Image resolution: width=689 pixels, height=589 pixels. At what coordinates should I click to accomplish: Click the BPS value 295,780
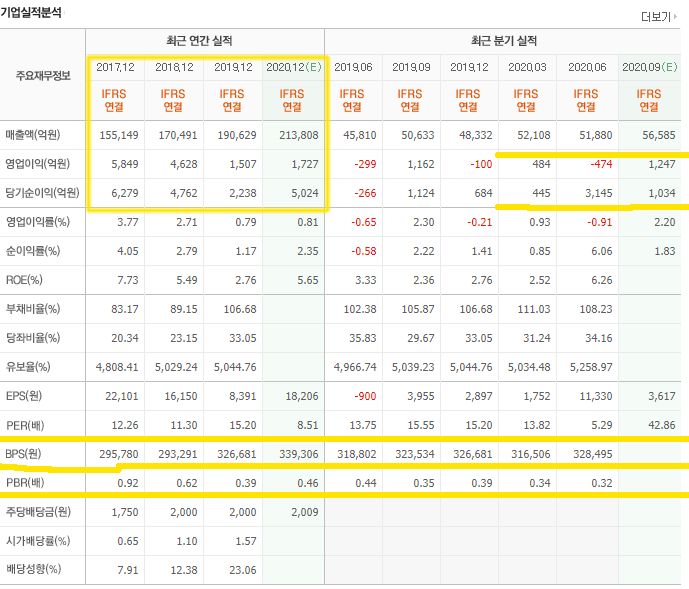coord(119,454)
